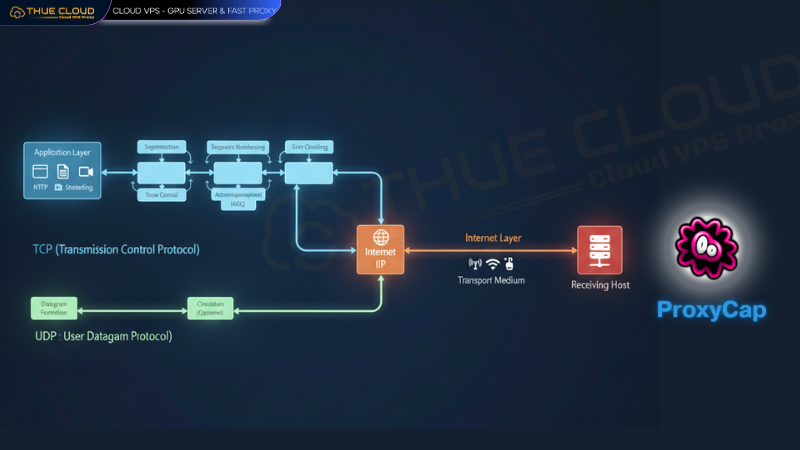This screenshot has height=450, width=800.
Task: Click the document icon in Application Layer
Action: [x=62, y=173]
